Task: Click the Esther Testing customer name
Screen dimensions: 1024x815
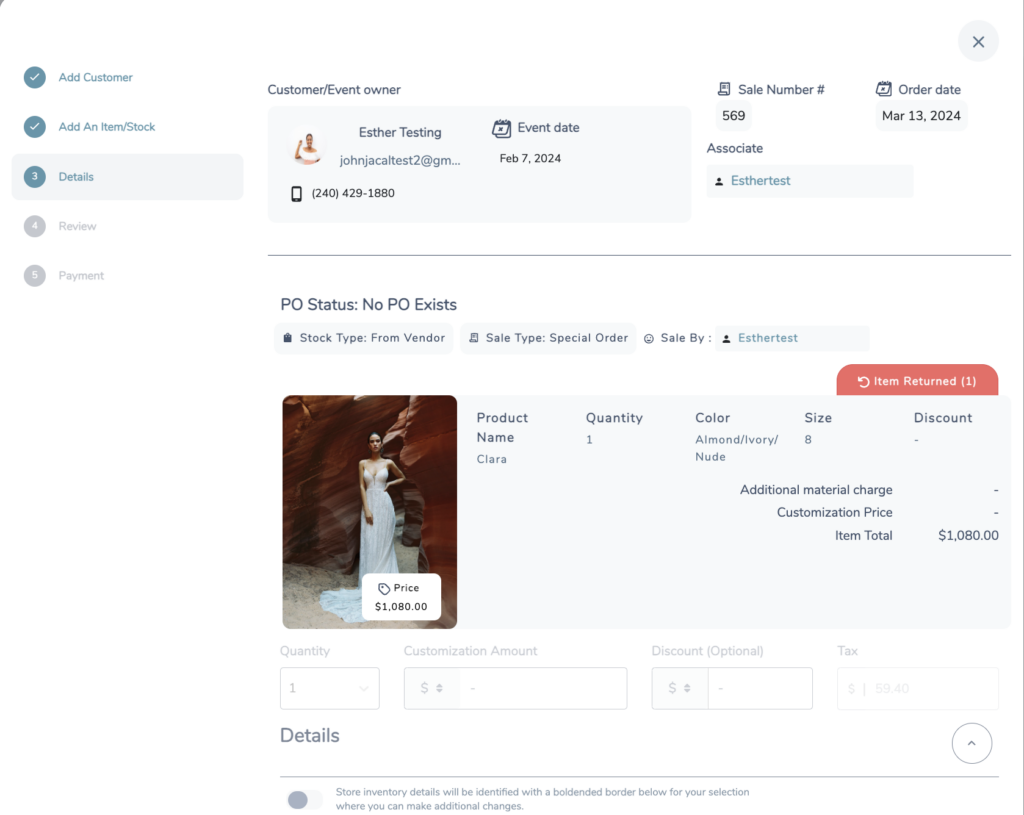Action: click(400, 132)
